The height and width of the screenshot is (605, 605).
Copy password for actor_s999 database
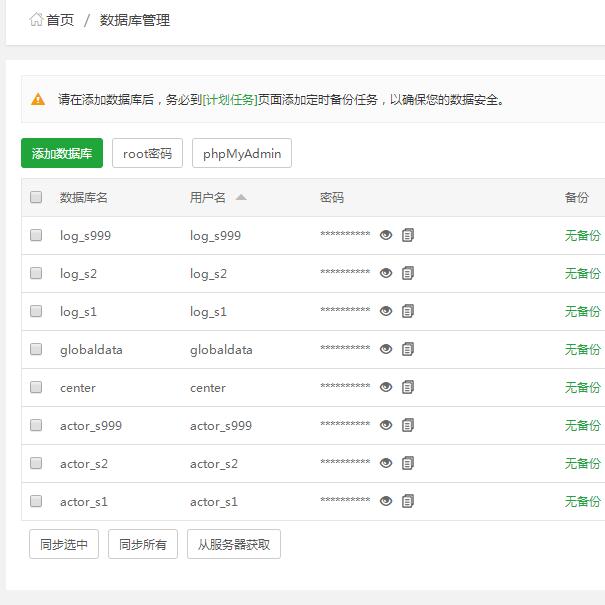coord(408,425)
